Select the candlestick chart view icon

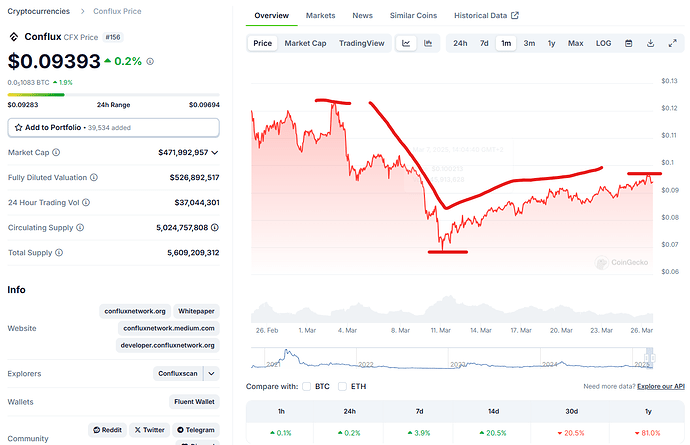pos(428,43)
